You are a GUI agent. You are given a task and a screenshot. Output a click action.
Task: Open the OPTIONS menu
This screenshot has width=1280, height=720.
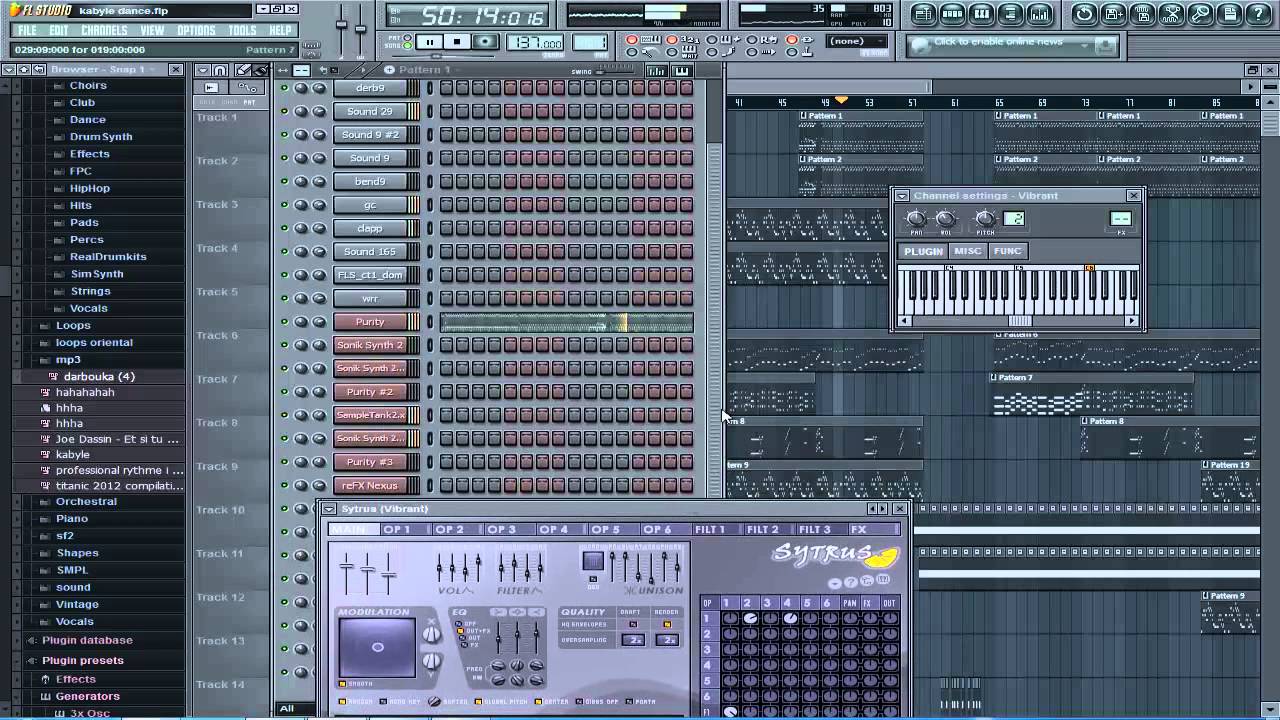click(196, 31)
